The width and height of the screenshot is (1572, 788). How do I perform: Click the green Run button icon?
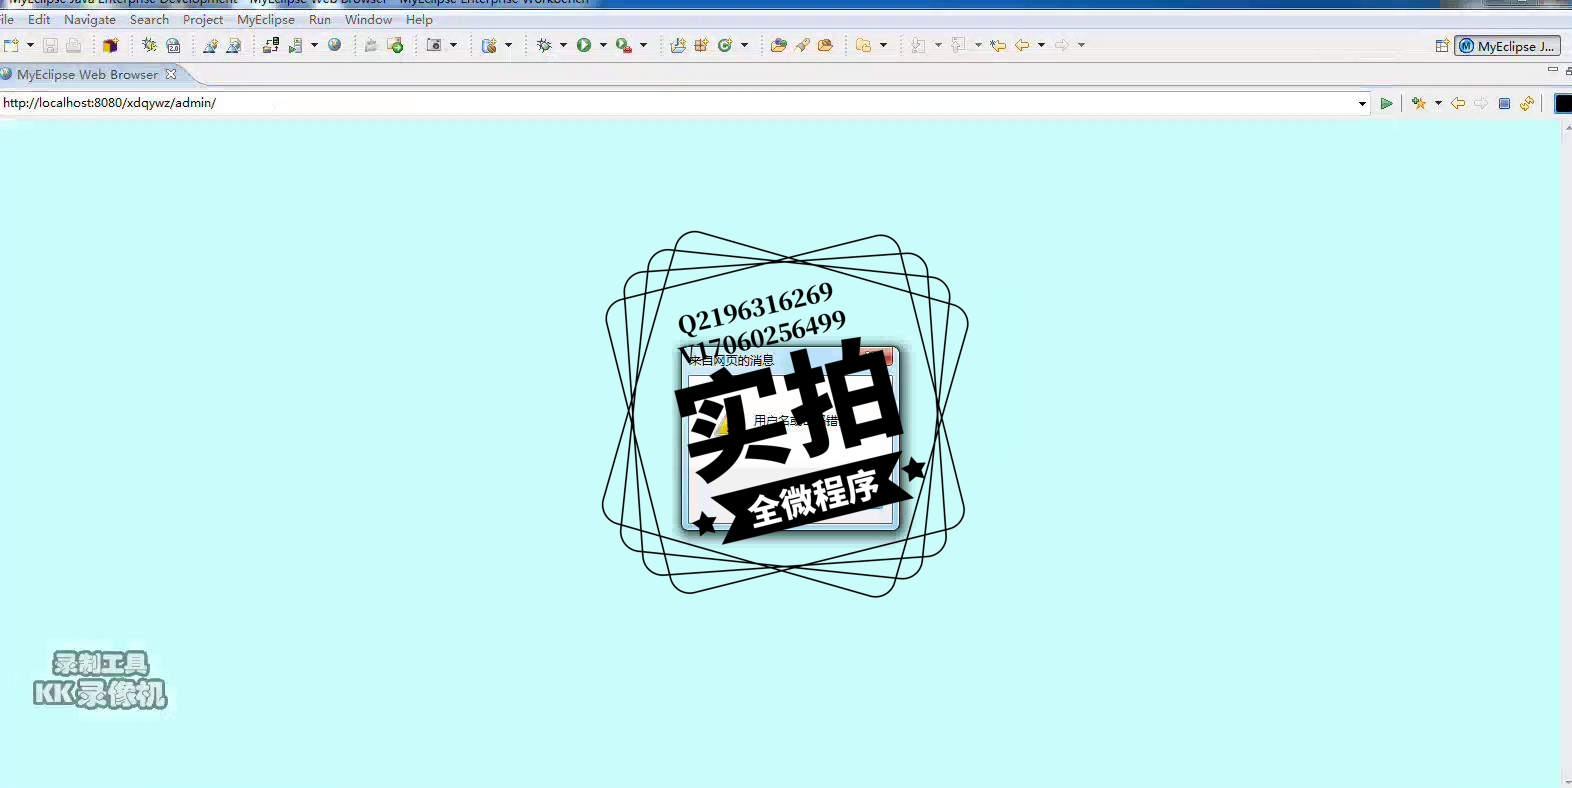point(584,45)
